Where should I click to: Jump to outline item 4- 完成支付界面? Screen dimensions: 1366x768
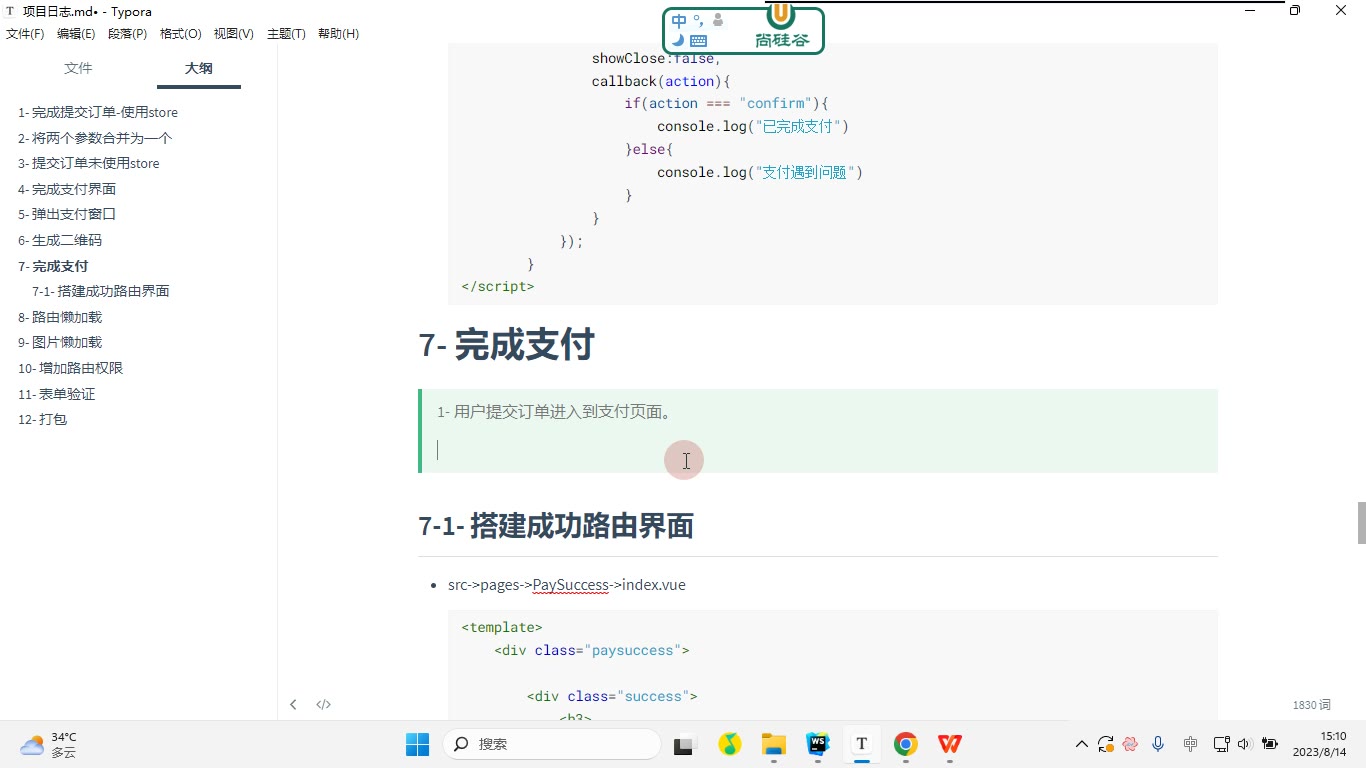coord(67,189)
